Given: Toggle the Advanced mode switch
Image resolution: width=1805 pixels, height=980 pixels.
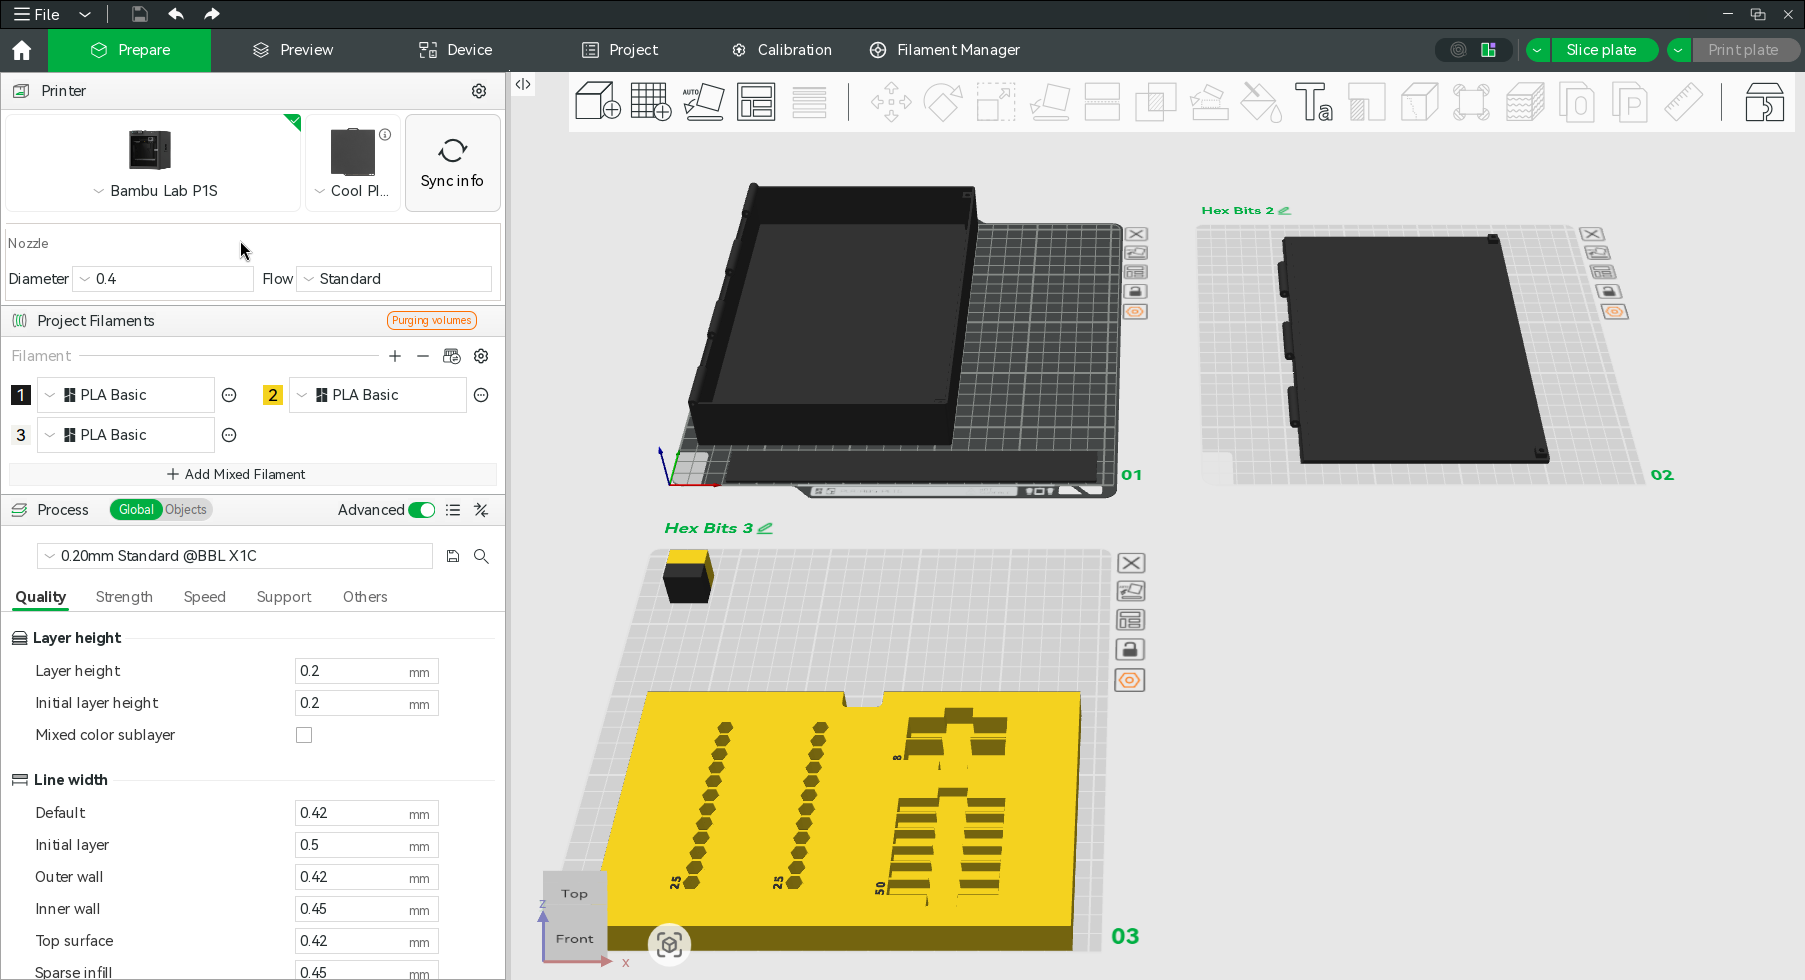Looking at the screenshot, I should click(x=422, y=510).
